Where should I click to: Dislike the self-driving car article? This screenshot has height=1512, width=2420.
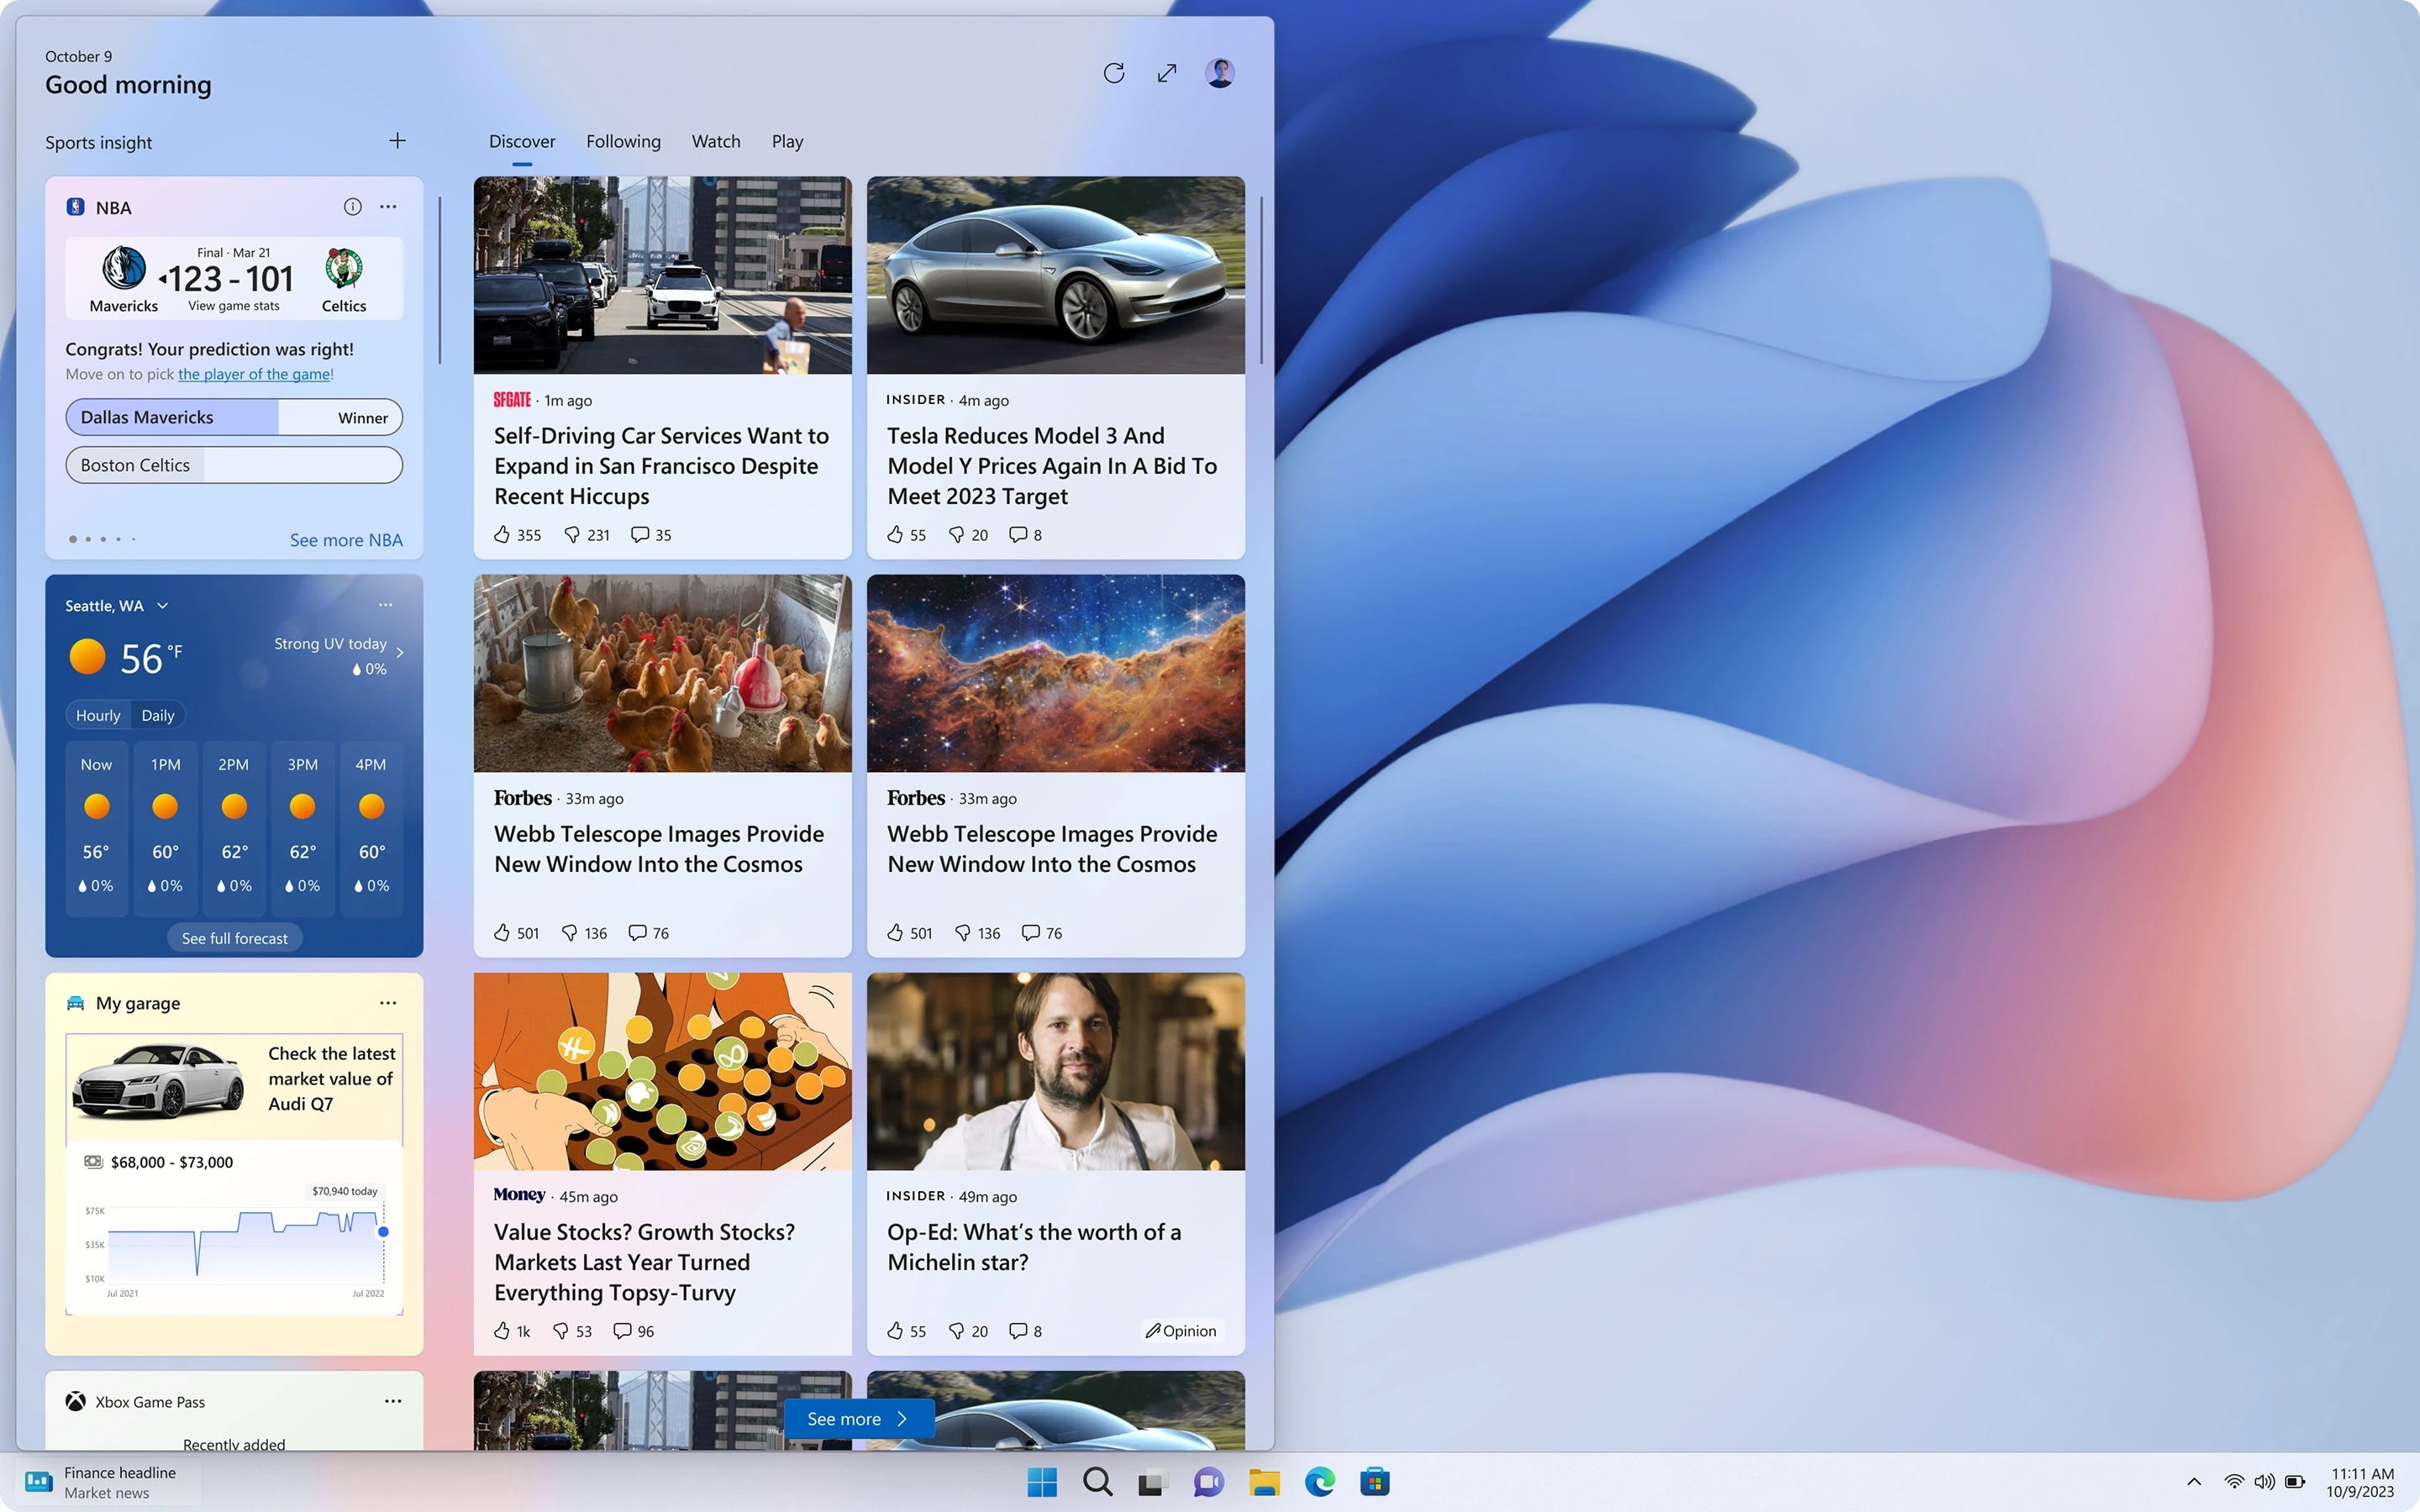(572, 535)
